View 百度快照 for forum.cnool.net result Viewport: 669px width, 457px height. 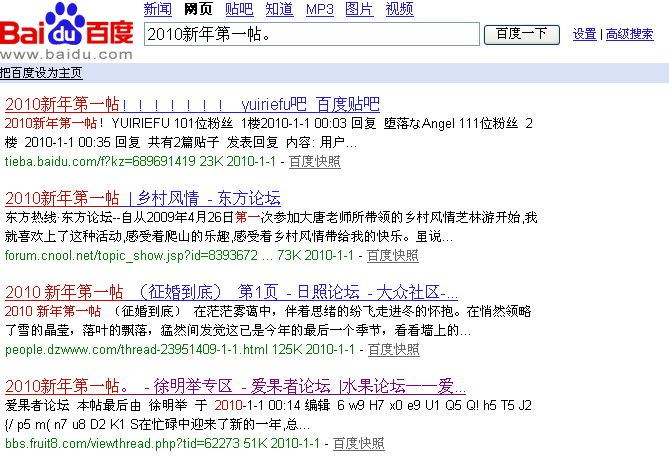coord(392,255)
